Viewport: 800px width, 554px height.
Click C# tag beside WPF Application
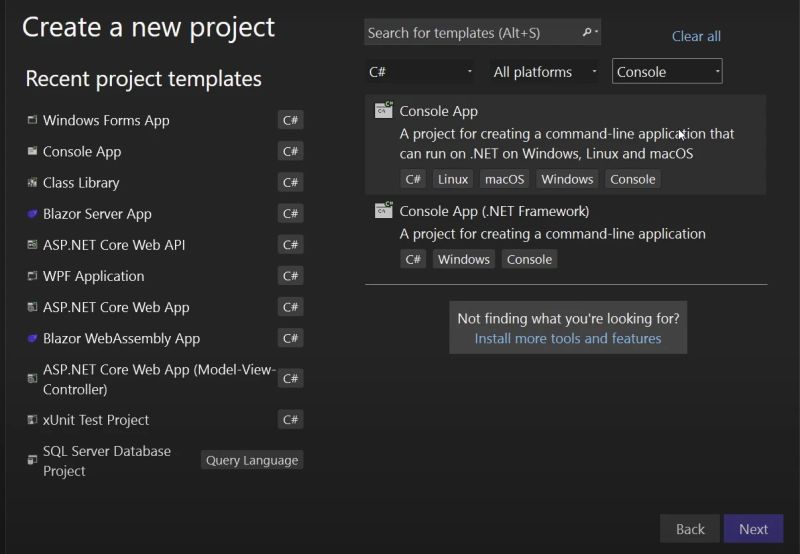290,276
